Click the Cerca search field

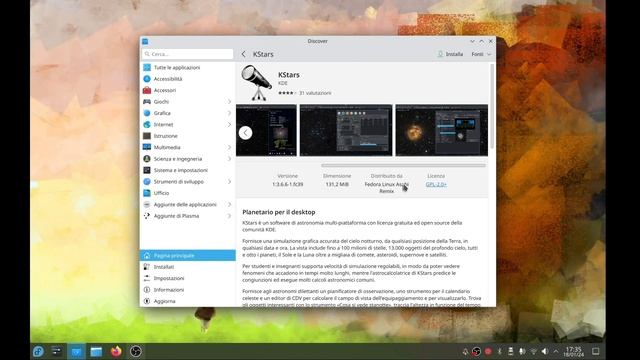(x=188, y=54)
